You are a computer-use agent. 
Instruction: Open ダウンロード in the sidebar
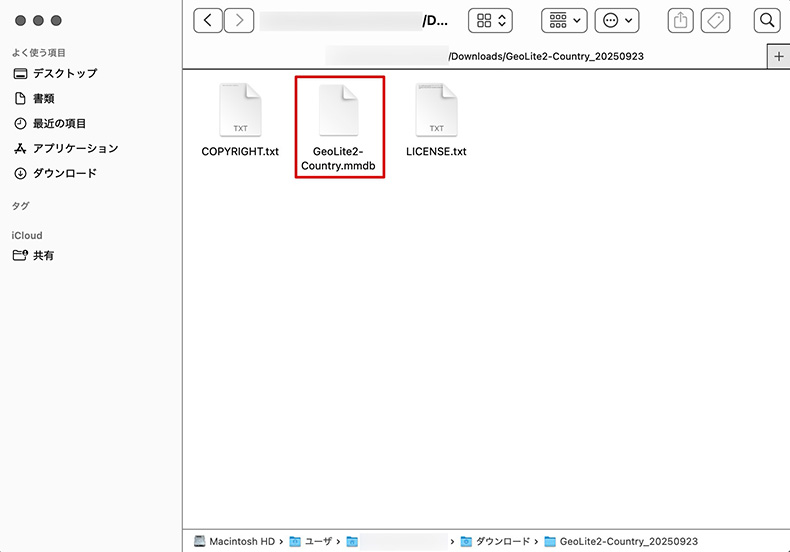[55, 173]
